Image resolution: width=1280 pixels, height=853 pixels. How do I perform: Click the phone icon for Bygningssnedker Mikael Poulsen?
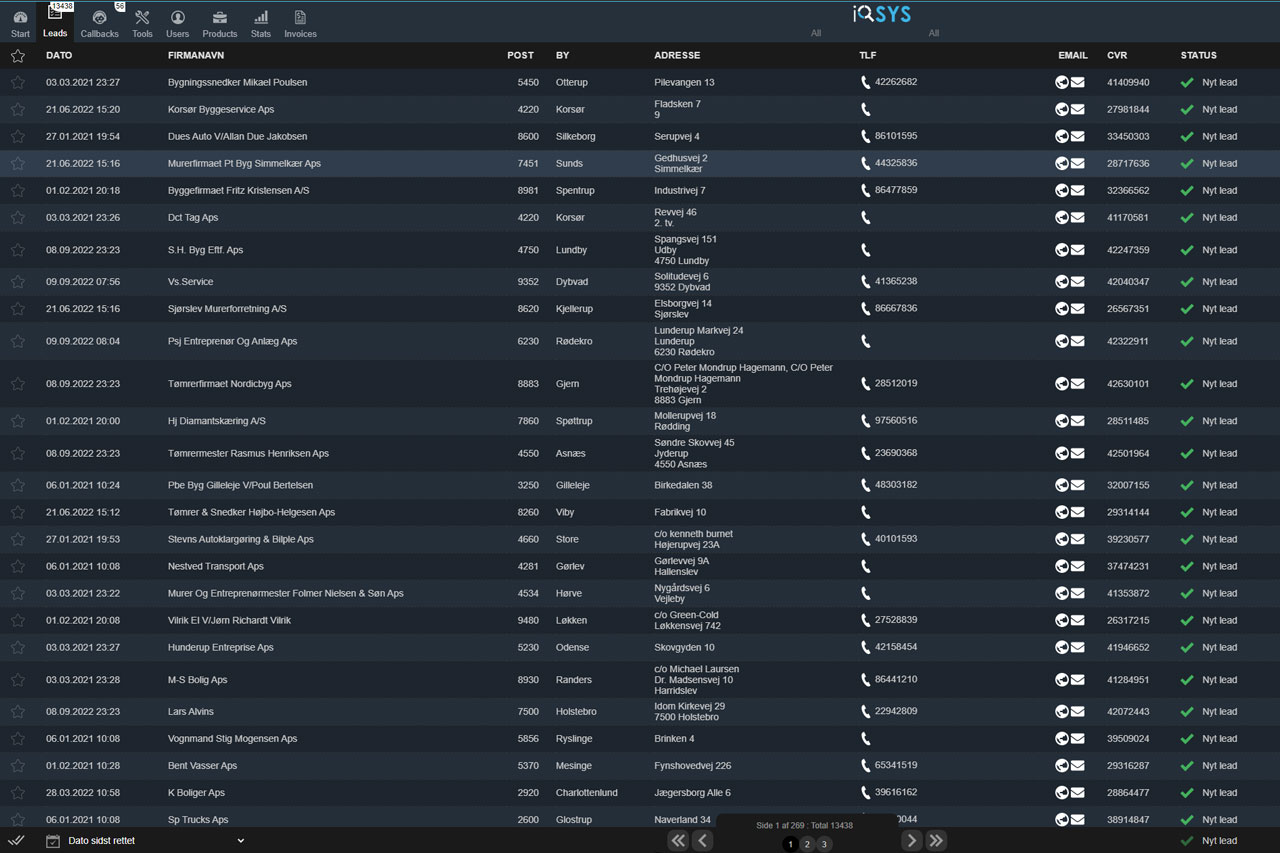tap(865, 82)
